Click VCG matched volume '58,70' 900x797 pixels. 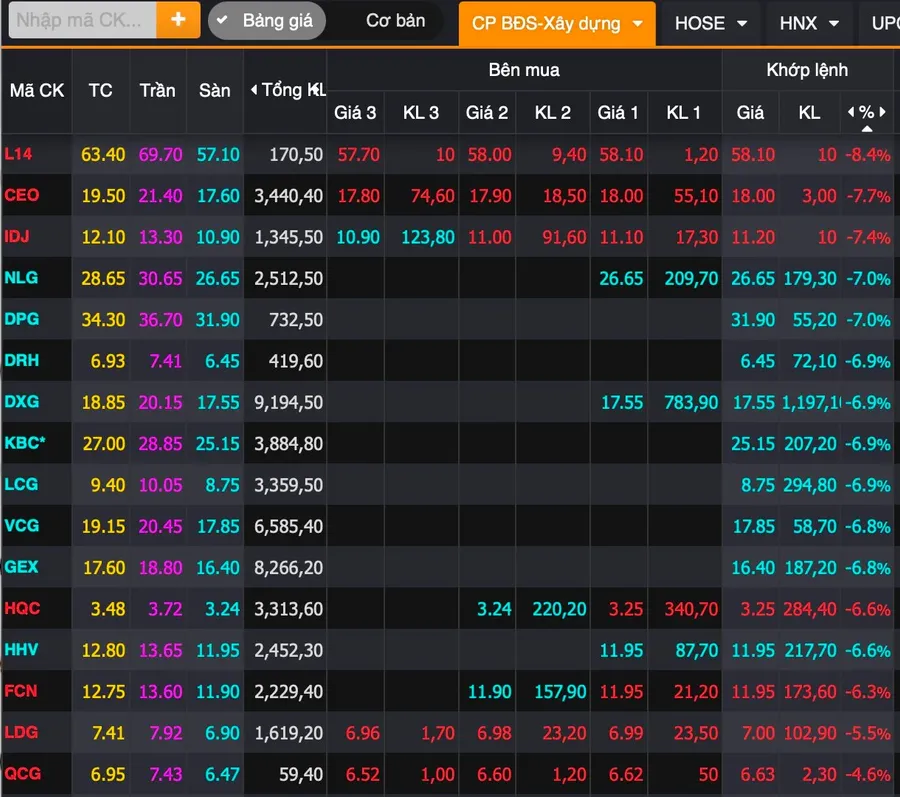coord(814,526)
